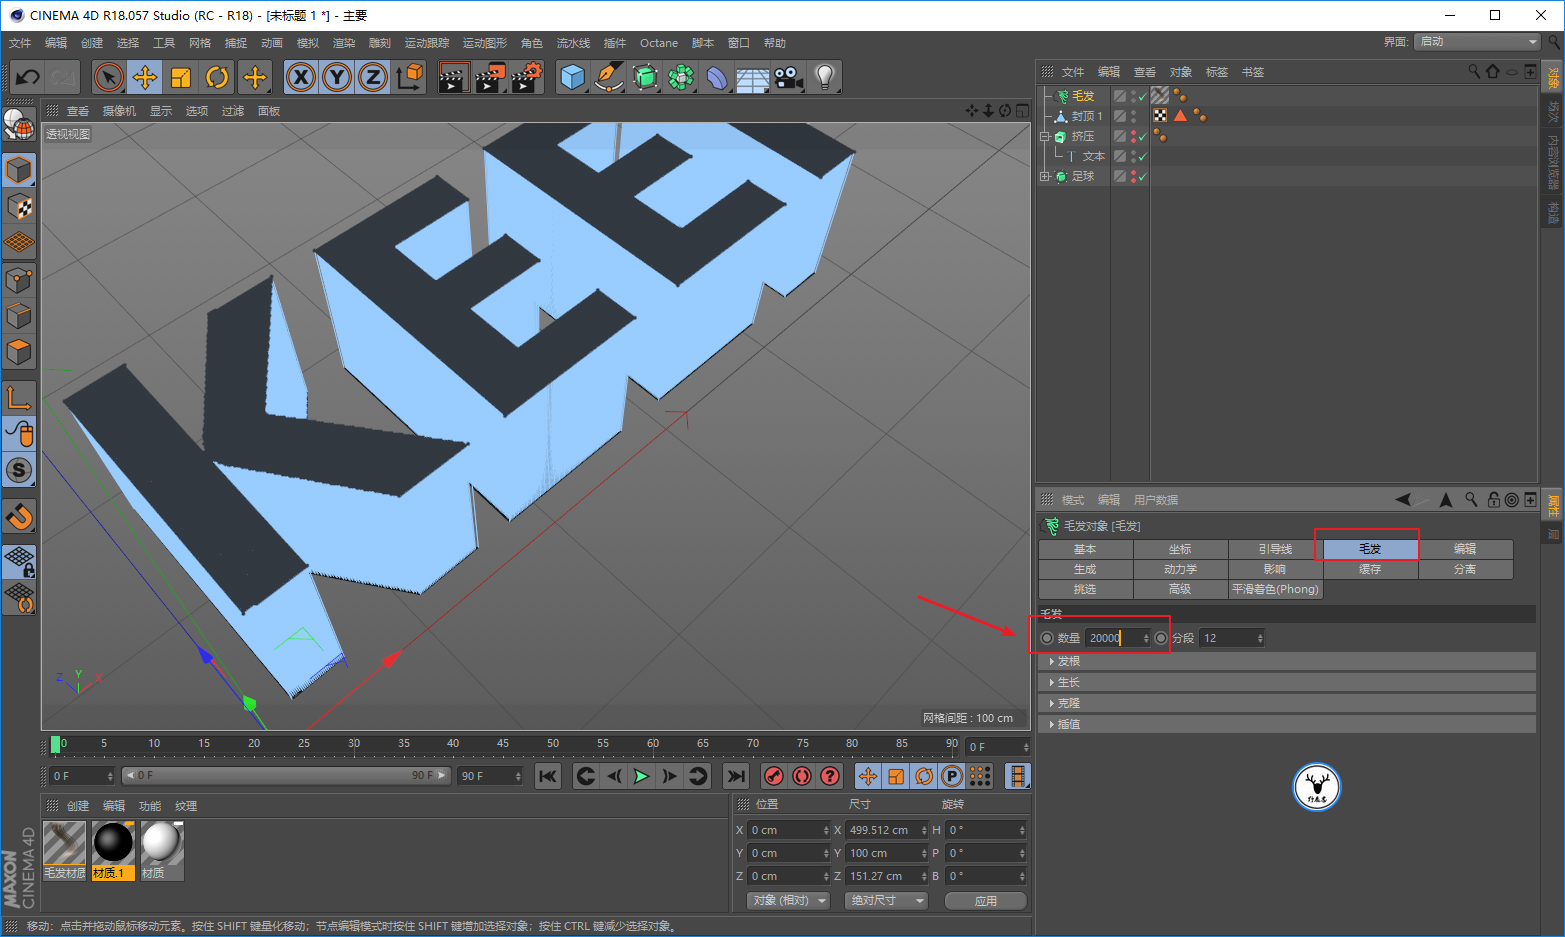This screenshot has width=1565, height=937.
Task: Toggle the X axis lock
Action: (301, 77)
